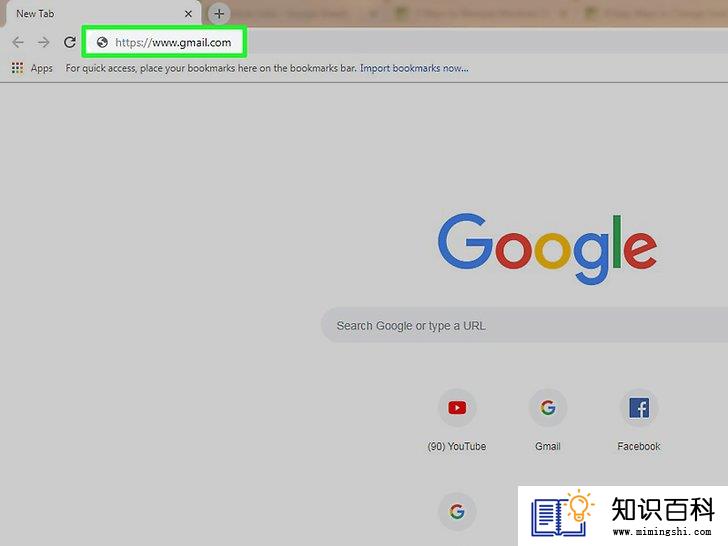Select the New Tab tab

tap(103, 13)
